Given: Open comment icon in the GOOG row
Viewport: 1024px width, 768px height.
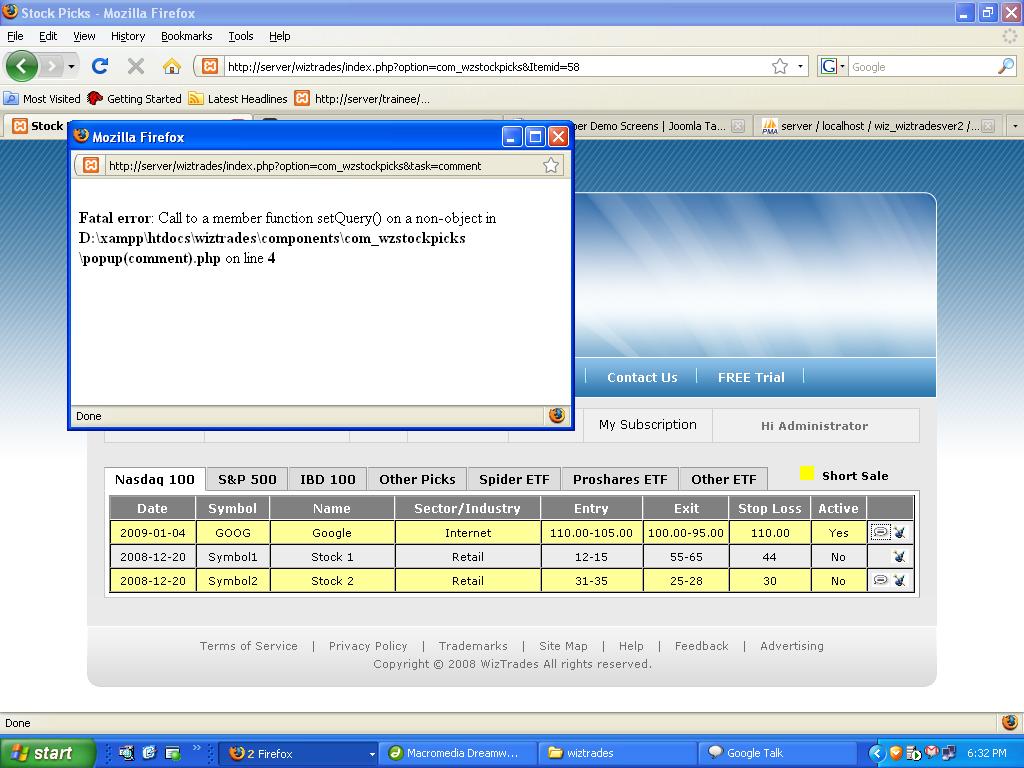Looking at the screenshot, I should pos(880,533).
